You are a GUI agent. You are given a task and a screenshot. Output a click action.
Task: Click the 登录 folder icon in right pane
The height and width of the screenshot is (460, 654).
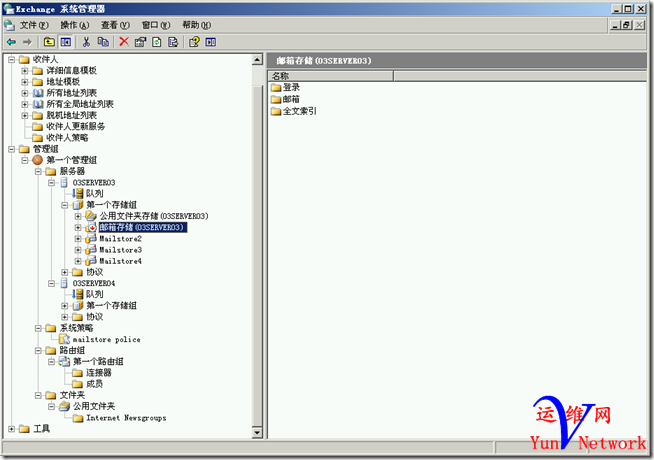click(276, 88)
